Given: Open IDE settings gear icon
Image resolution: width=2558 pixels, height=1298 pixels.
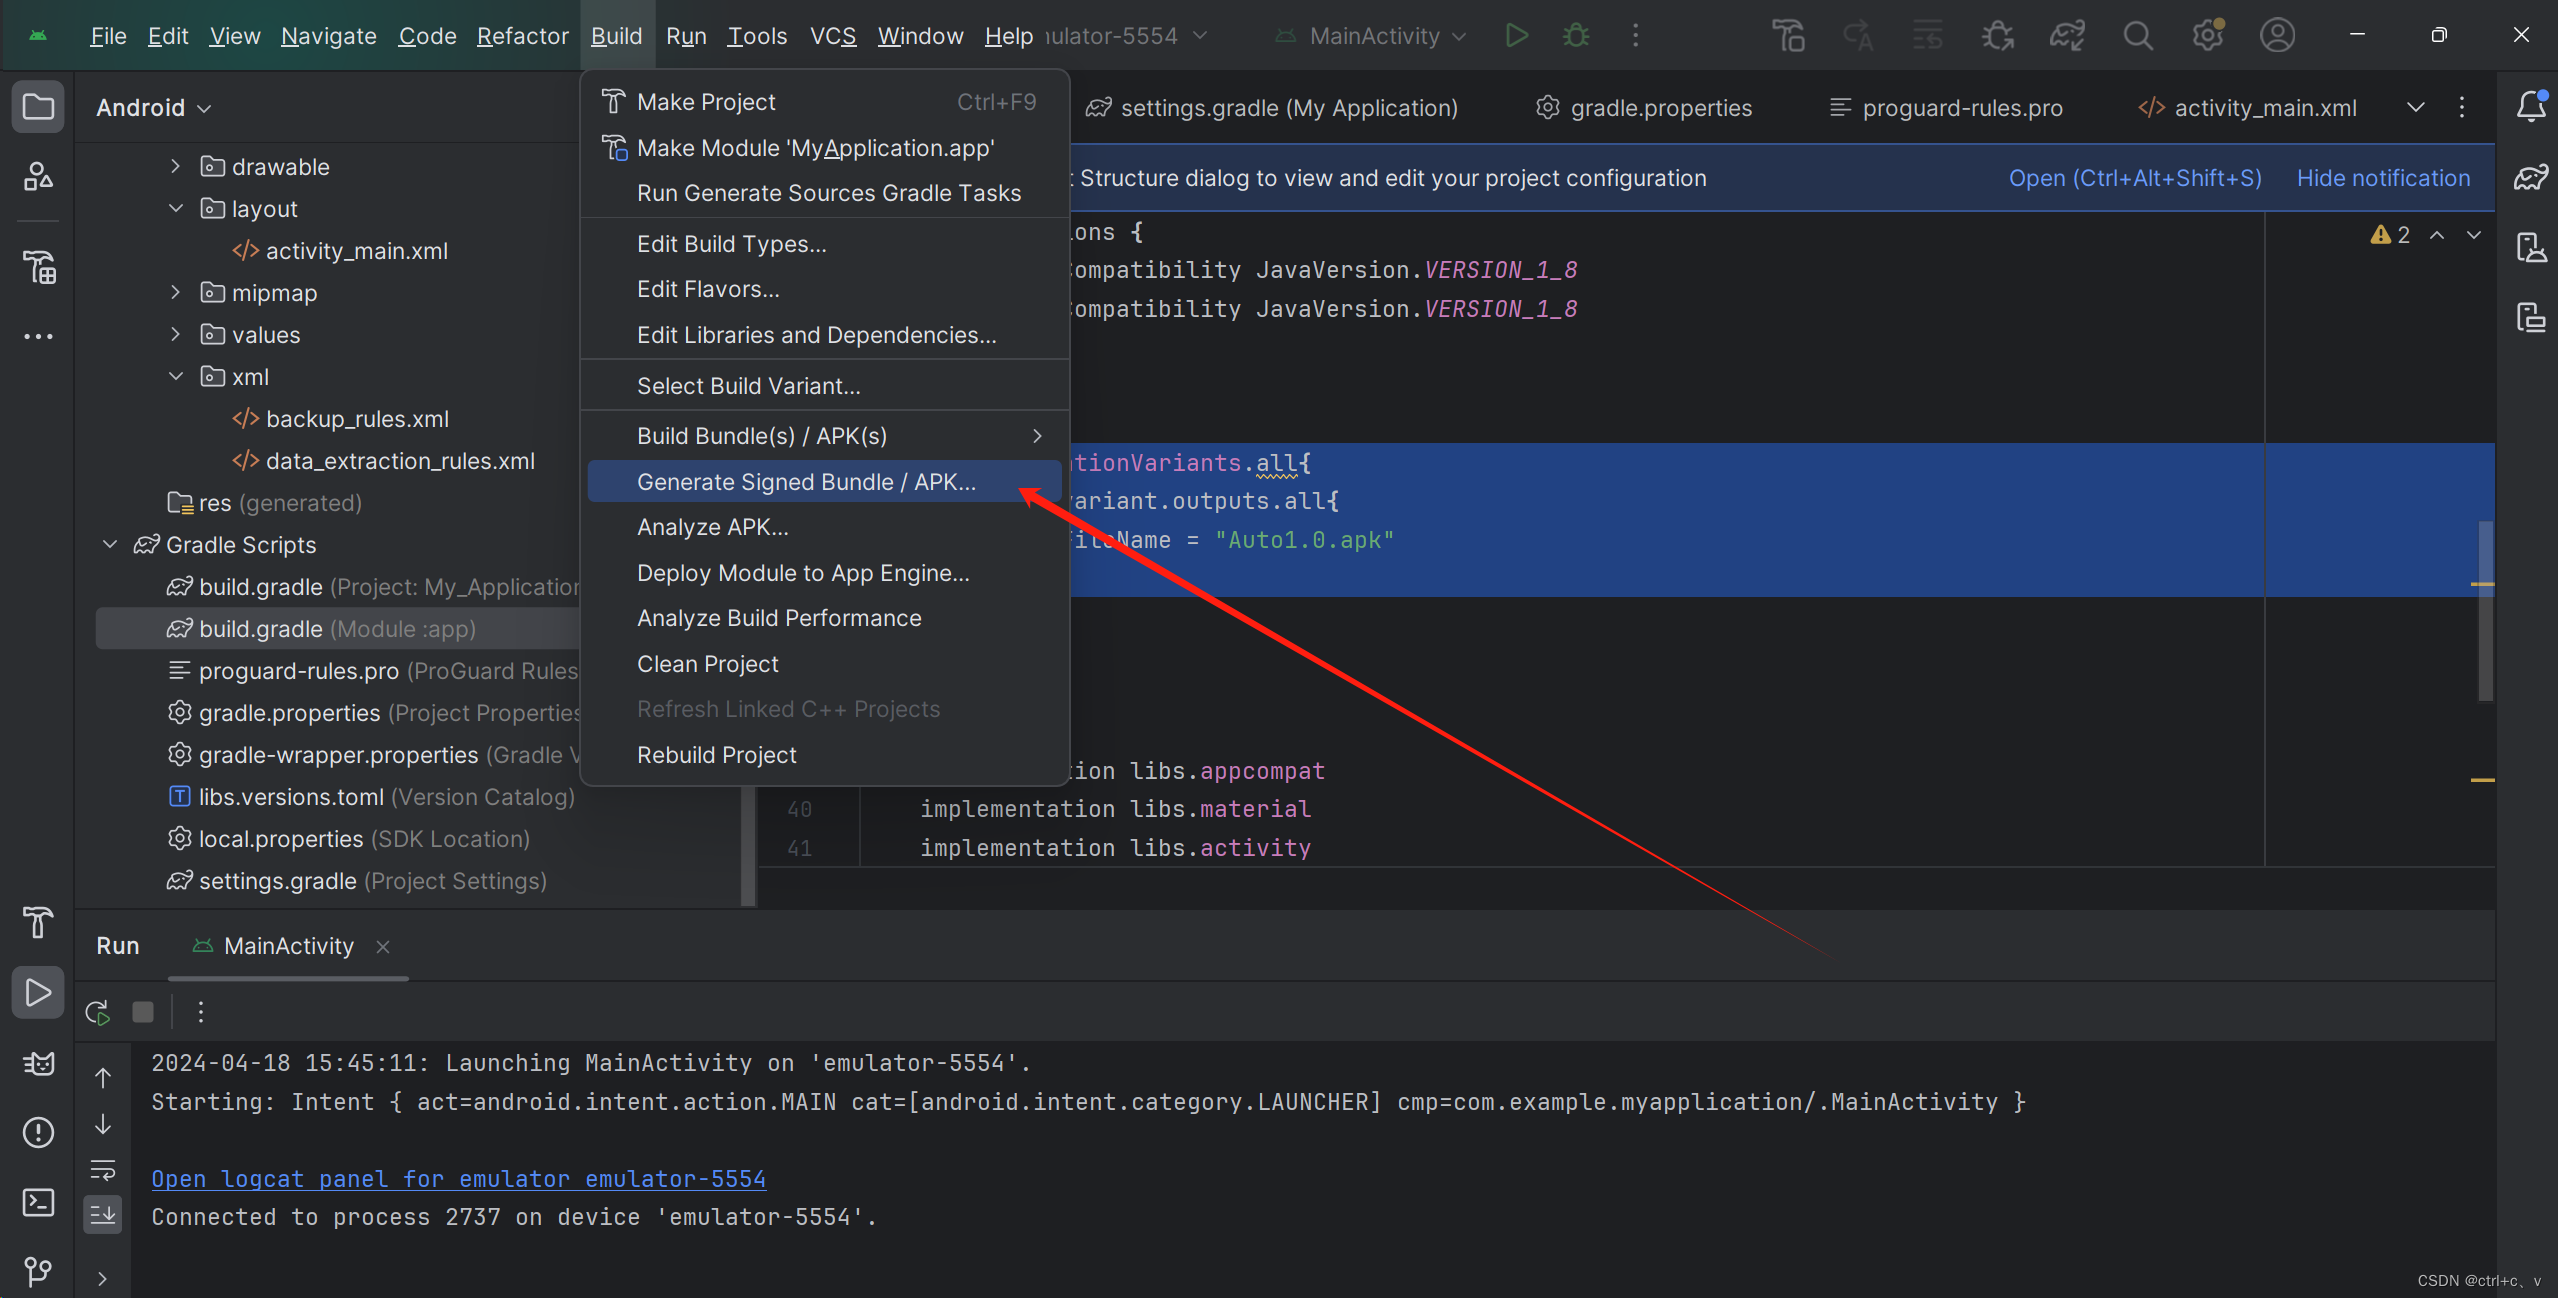Looking at the screenshot, I should click(2207, 36).
